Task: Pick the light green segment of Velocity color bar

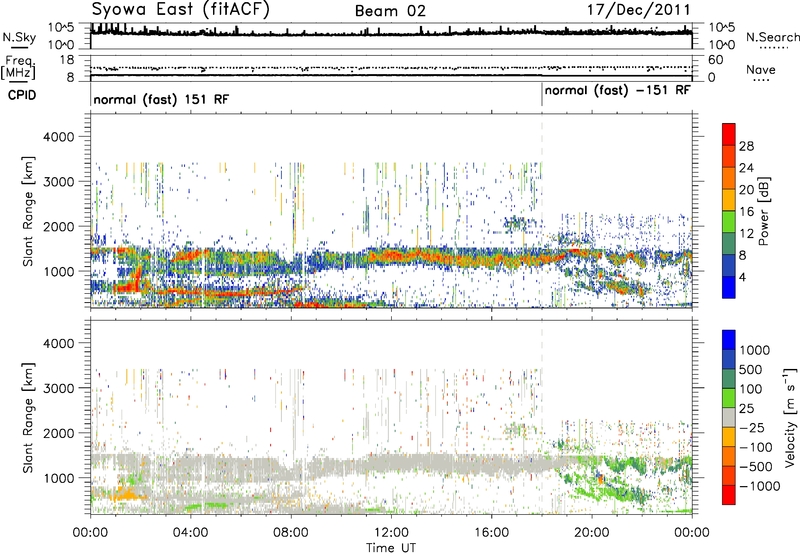Action: [729, 398]
